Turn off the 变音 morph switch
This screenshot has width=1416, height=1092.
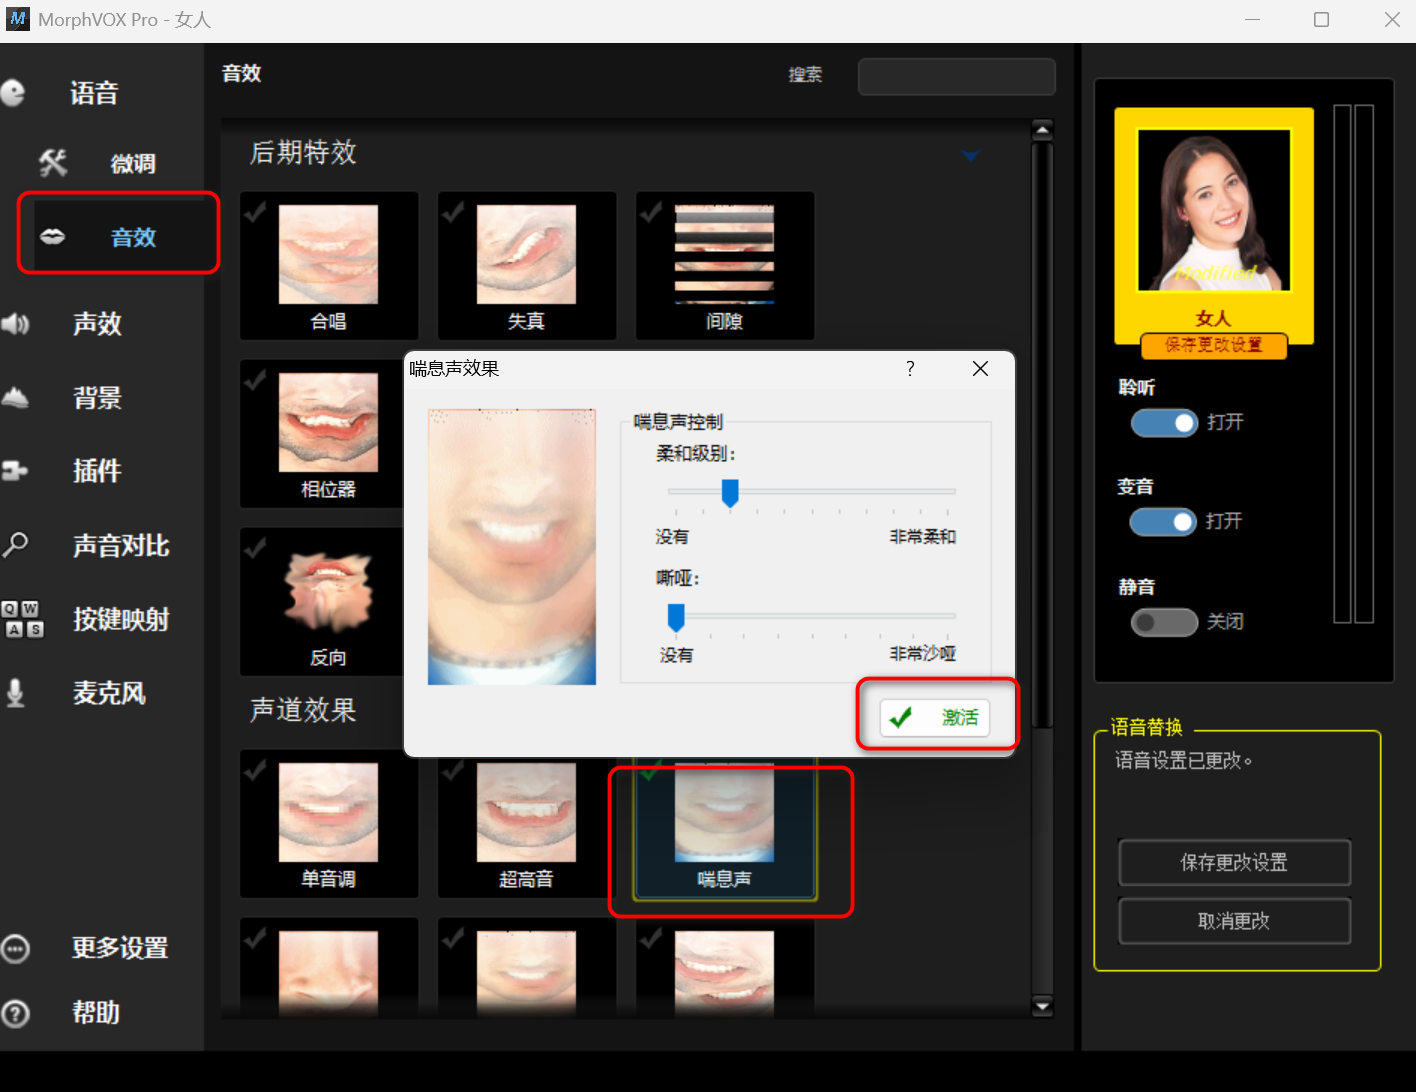click(1163, 522)
